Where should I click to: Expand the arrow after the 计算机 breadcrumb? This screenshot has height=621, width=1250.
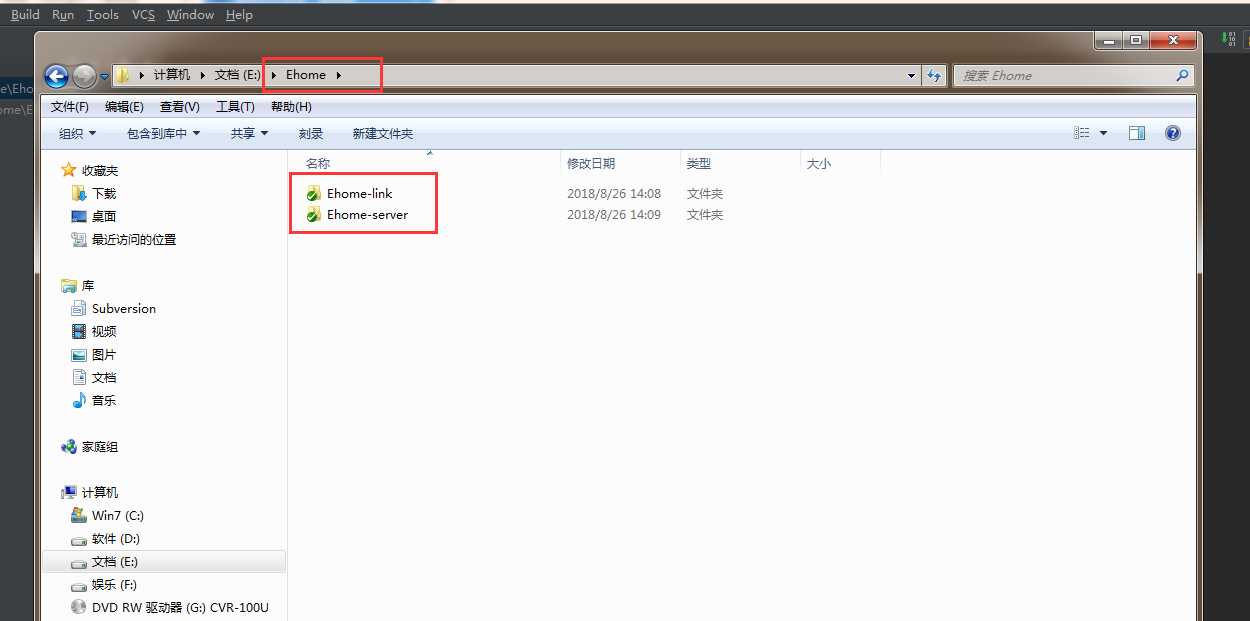(x=202, y=75)
